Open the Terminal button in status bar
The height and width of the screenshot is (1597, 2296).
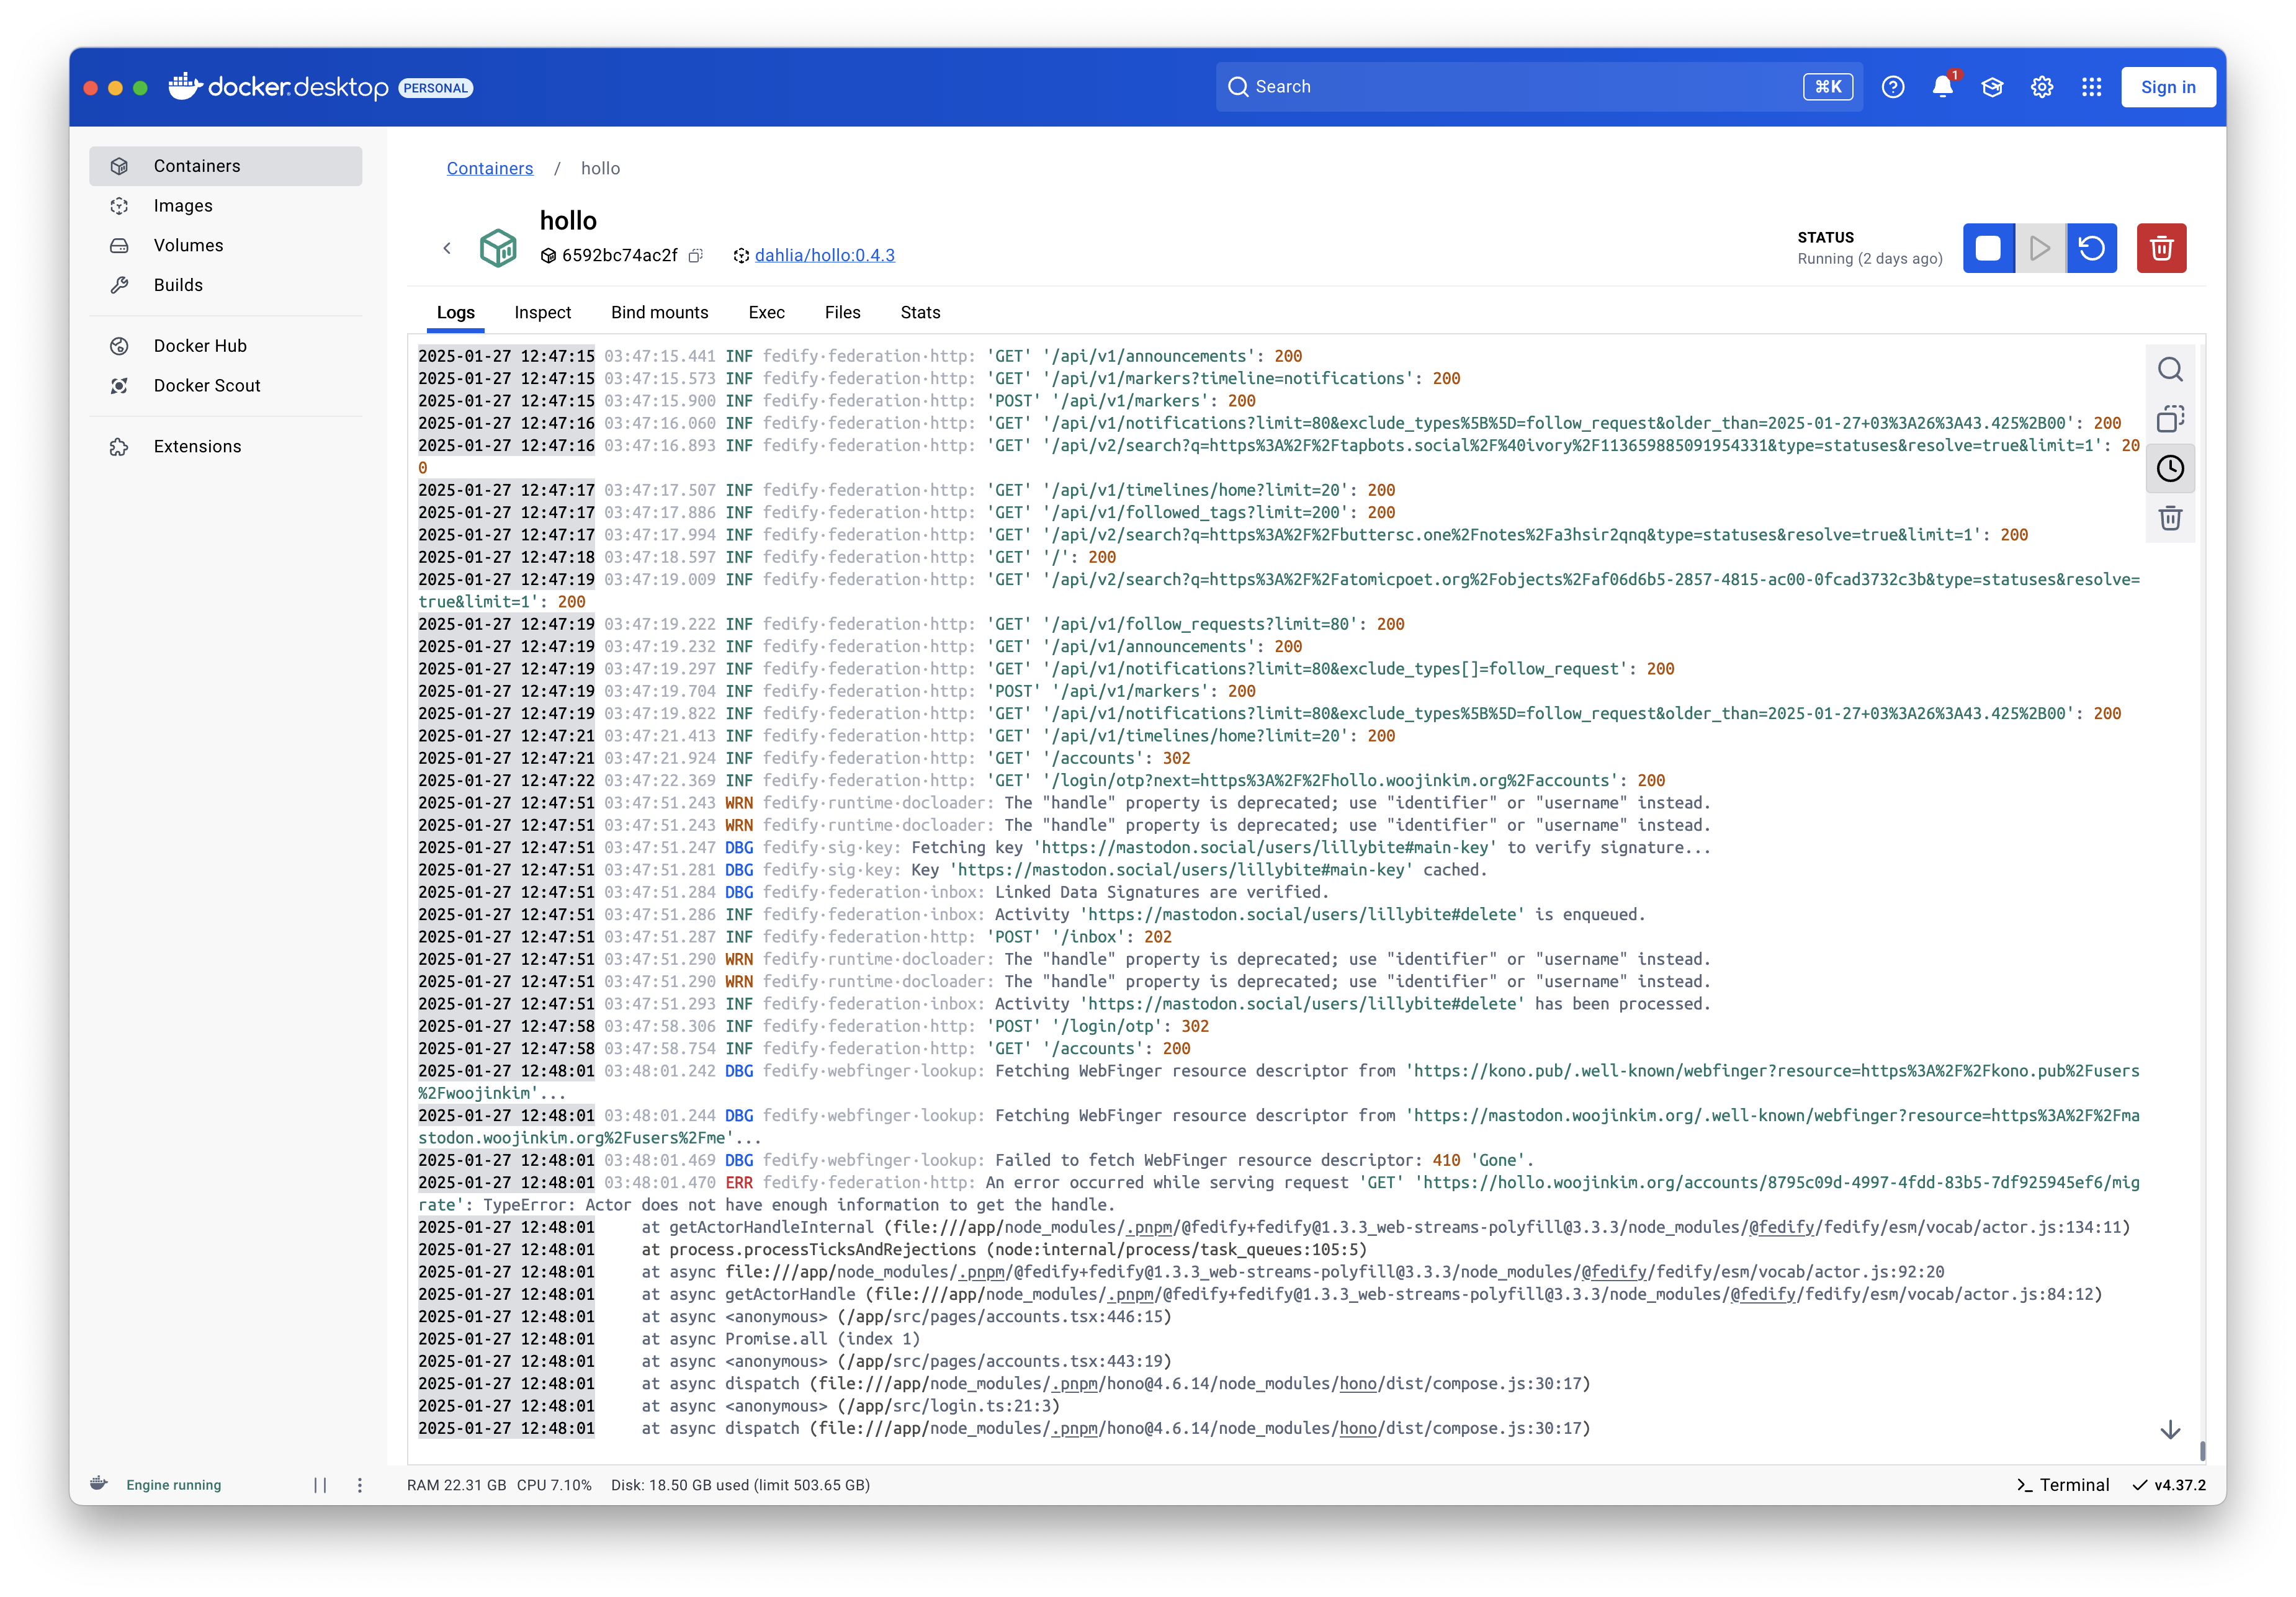(2063, 1485)
